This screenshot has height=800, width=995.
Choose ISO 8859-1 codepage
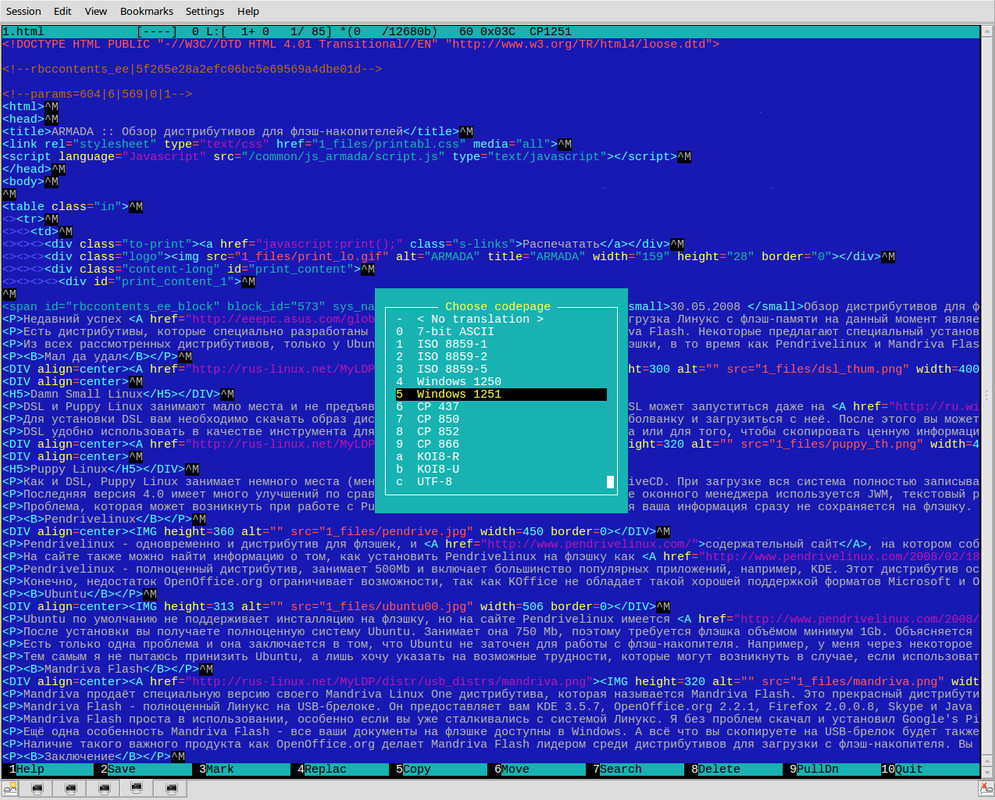pyautogui.click(x=501, y=344)
